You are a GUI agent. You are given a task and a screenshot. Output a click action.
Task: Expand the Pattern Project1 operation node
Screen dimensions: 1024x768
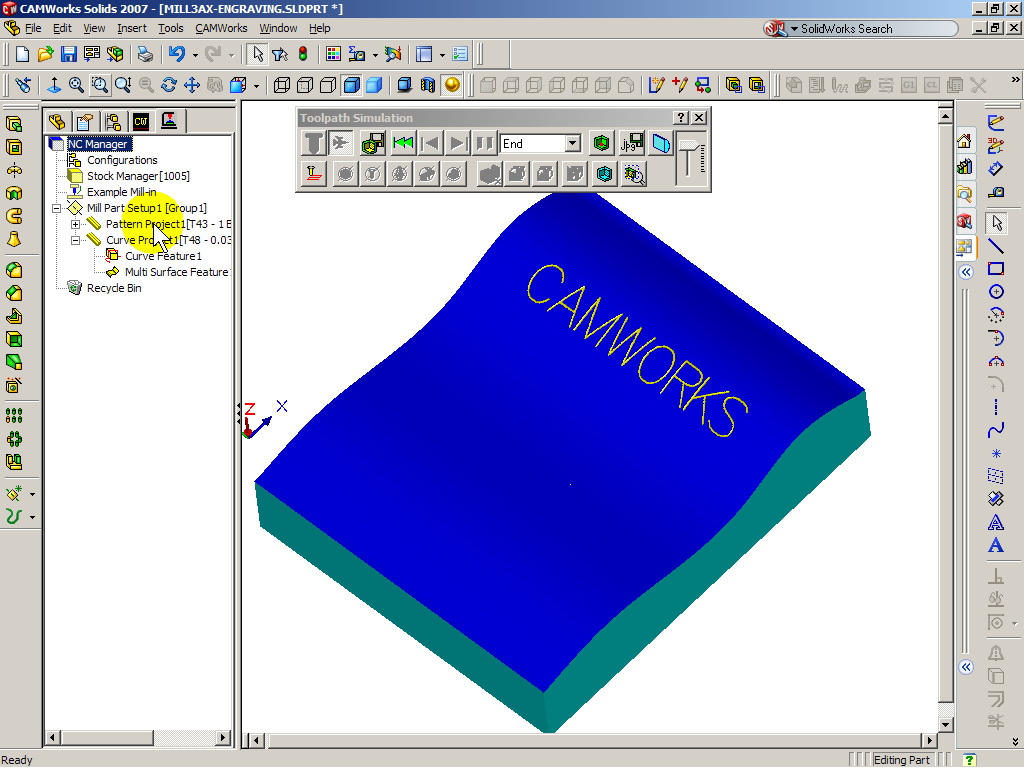coord(76,224)
